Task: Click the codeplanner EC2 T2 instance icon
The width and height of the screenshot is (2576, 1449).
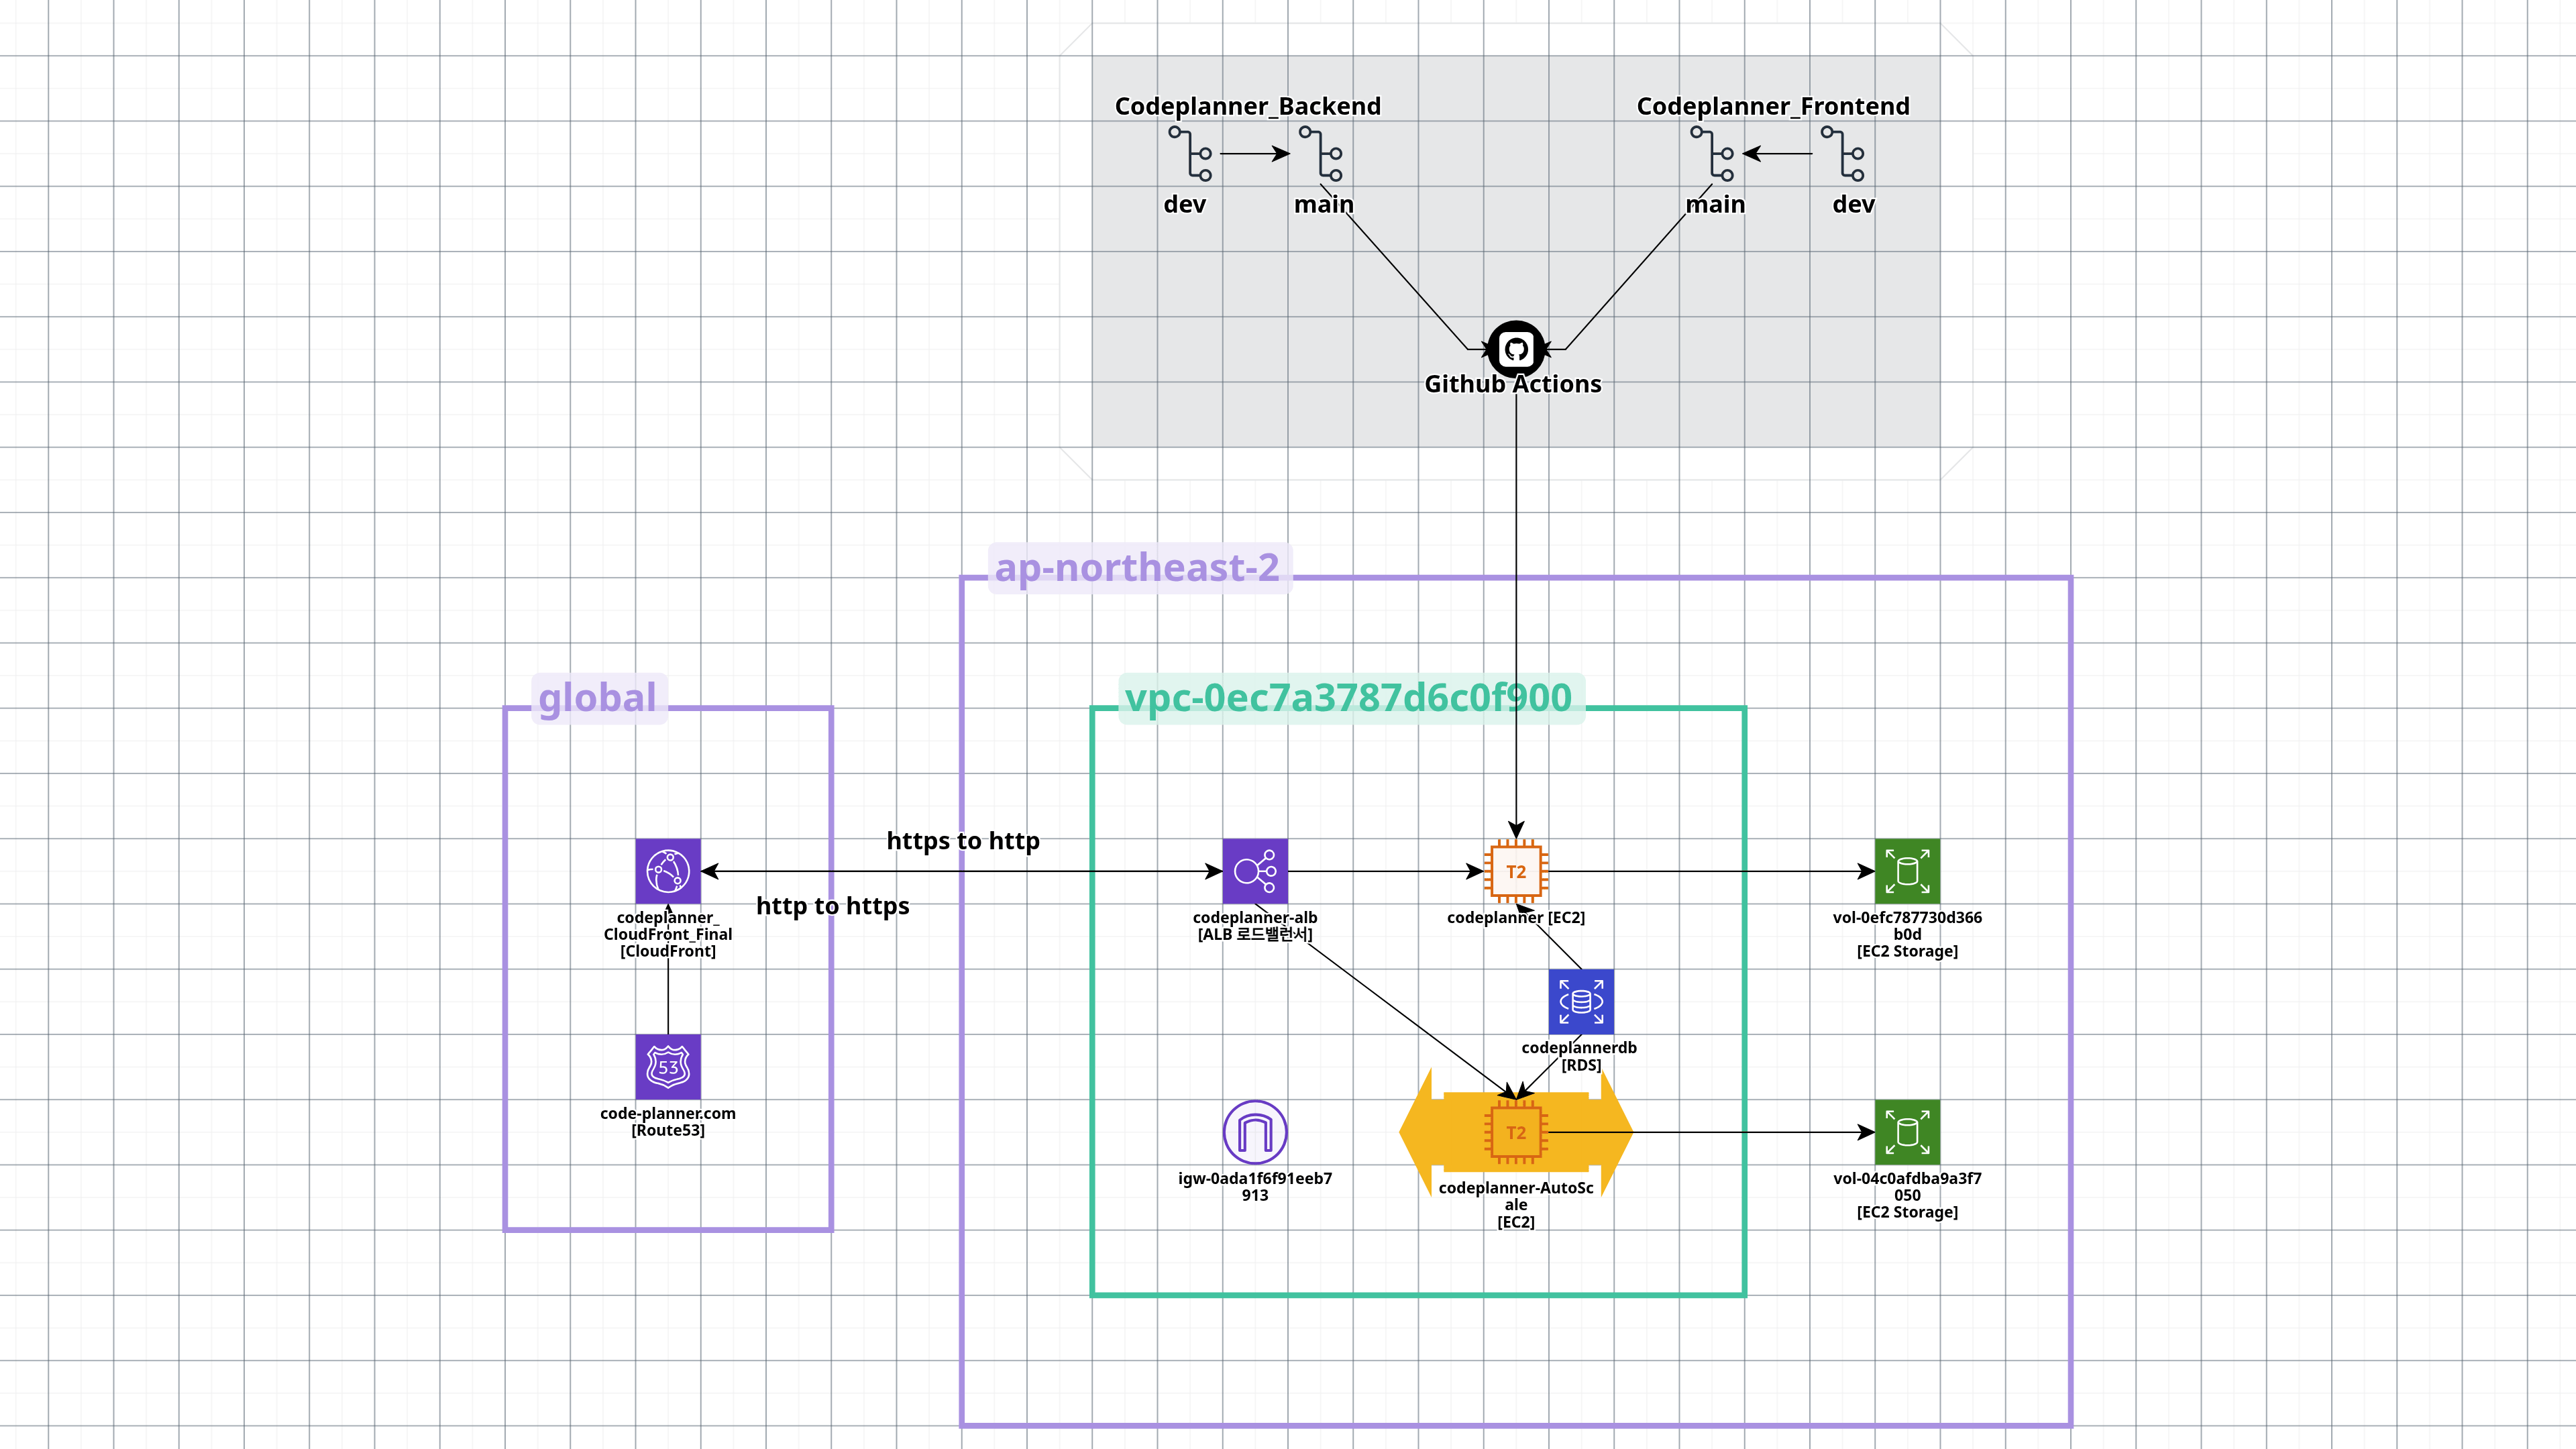Action: [1516, 871]
